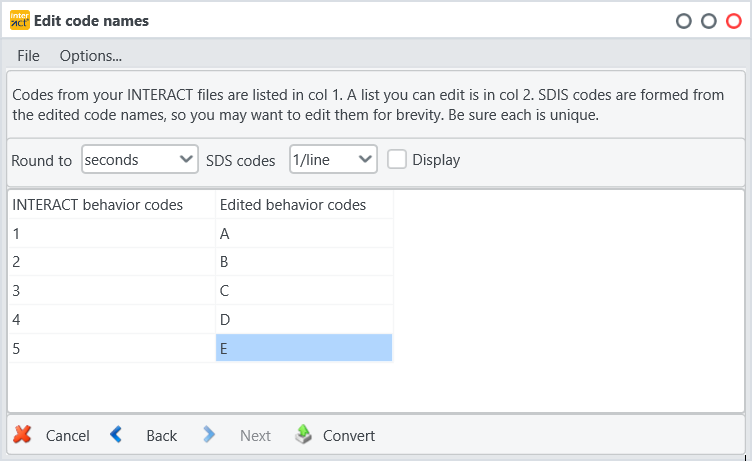Click the blue Back arrow icon
Viewport: 752px width, 461px height.
pos(116,435)
